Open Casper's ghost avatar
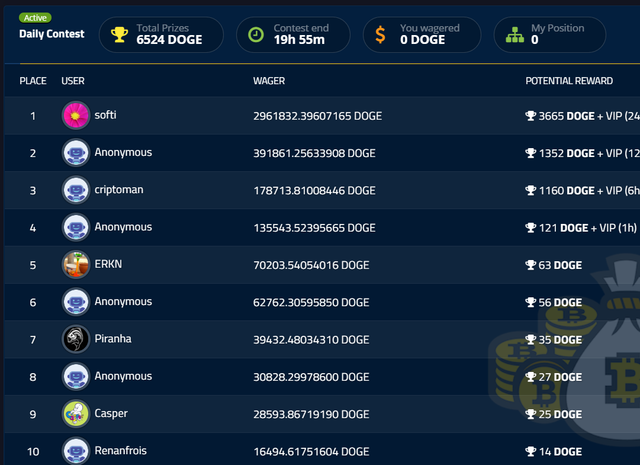Screen dimensions: 640x465 point(76,414)
